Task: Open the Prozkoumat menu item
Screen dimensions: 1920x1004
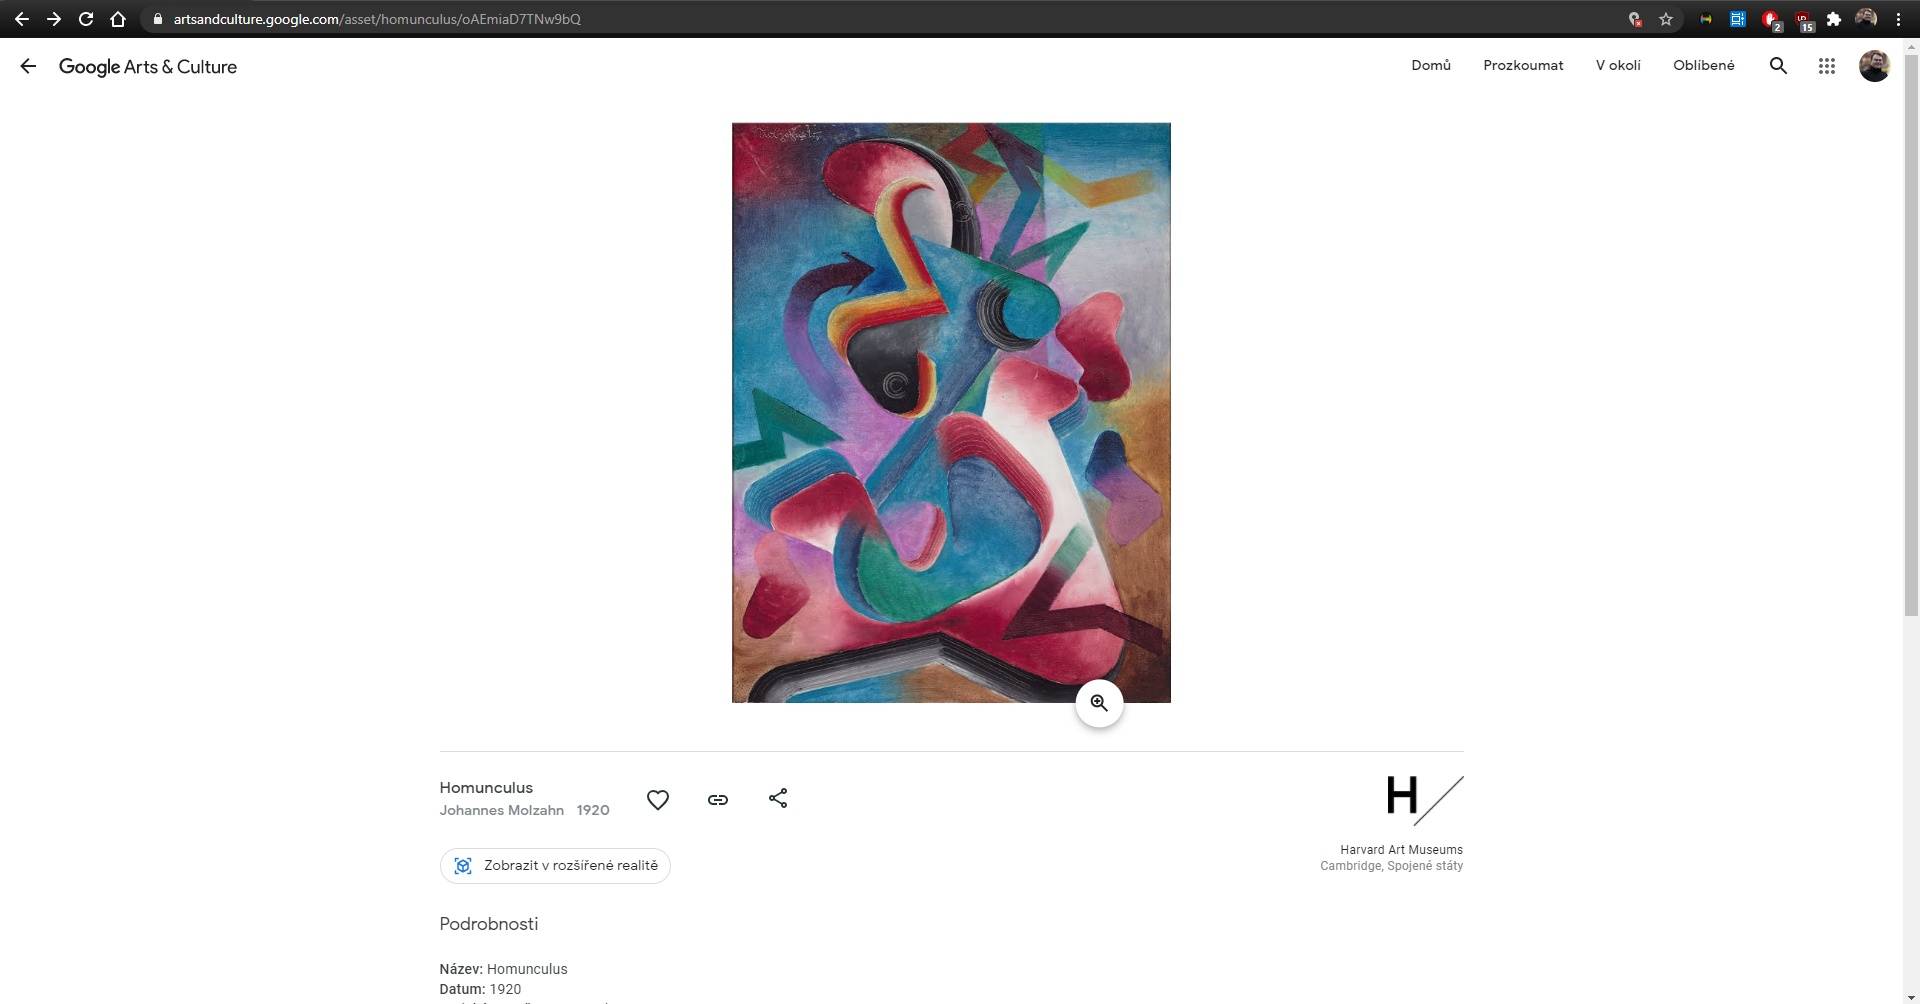Action: (x=1523, y=66)
